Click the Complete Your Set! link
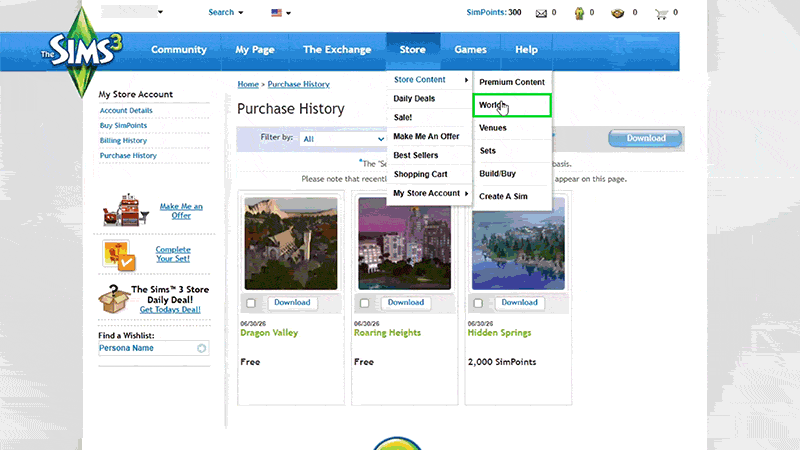The width and height of the screenshot is (800, 450). [x=173, y=254]
